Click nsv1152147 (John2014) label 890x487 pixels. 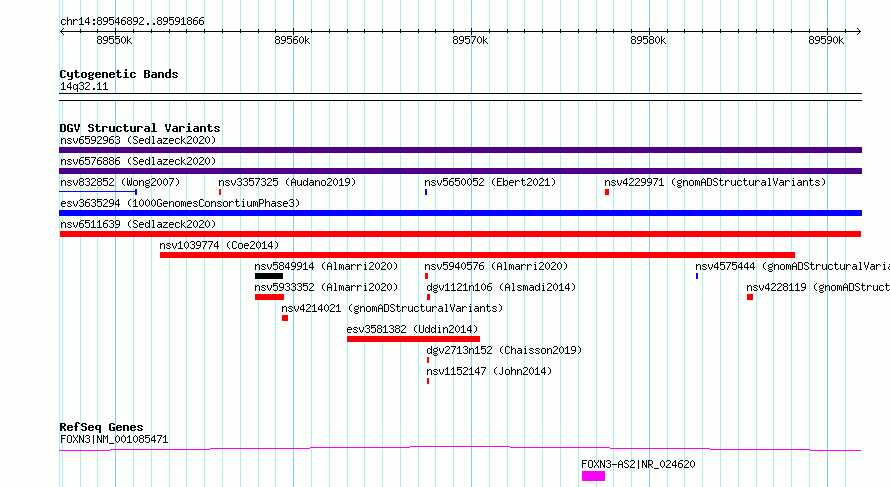(x=489, y=371)
